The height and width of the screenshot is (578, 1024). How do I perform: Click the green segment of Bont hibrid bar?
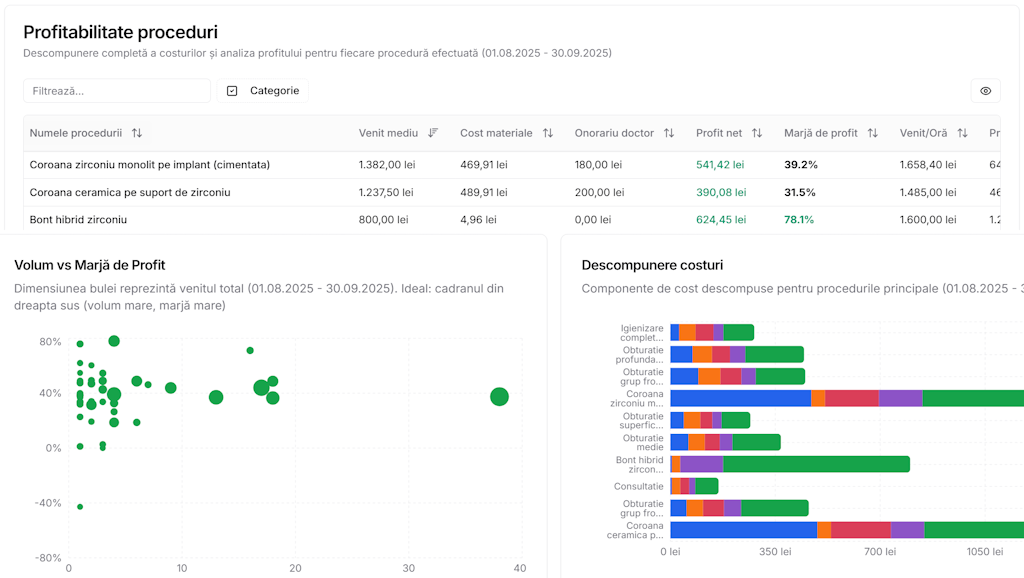coord(816,464)
